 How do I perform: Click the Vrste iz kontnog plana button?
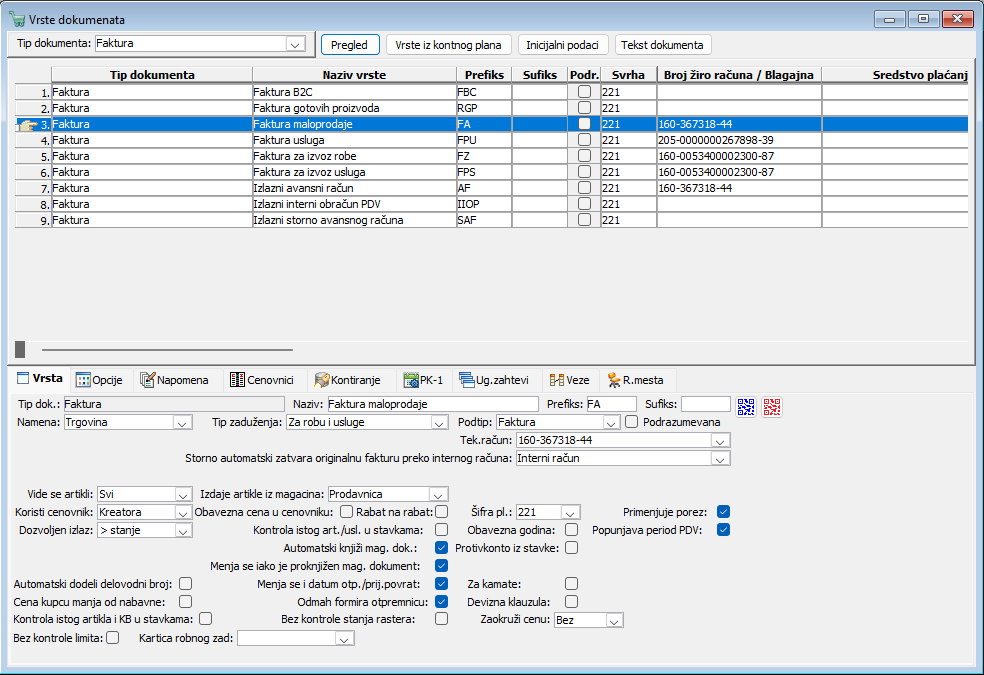point(448,45)
